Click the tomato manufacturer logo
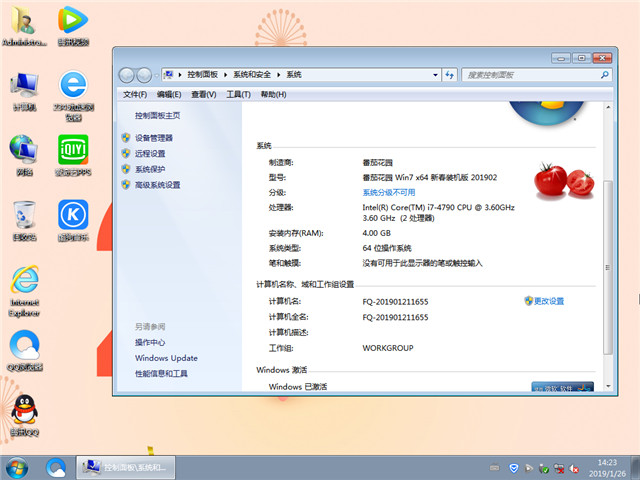Screen dimensions: 640x480 (x=564, y=181)
